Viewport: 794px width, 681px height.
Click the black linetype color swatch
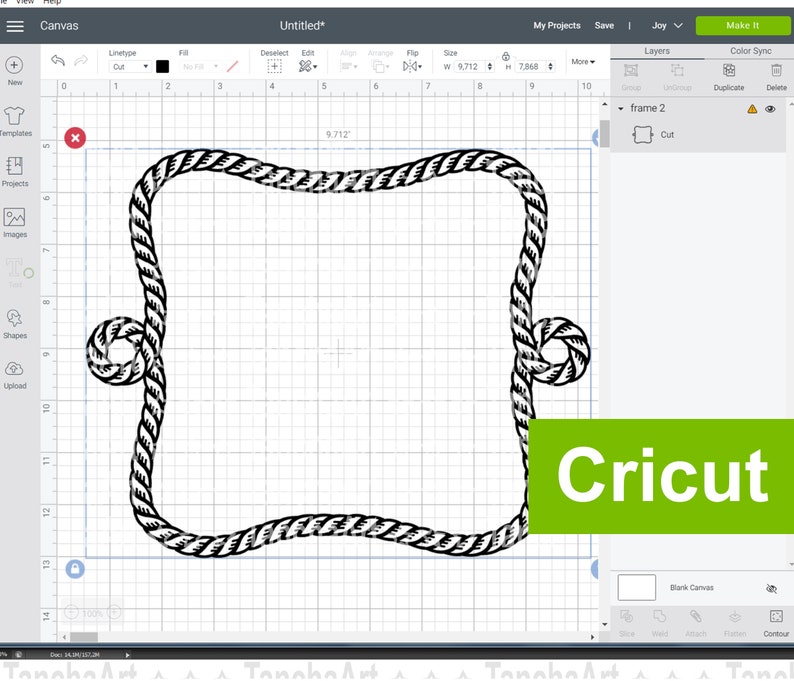[163, 66]
